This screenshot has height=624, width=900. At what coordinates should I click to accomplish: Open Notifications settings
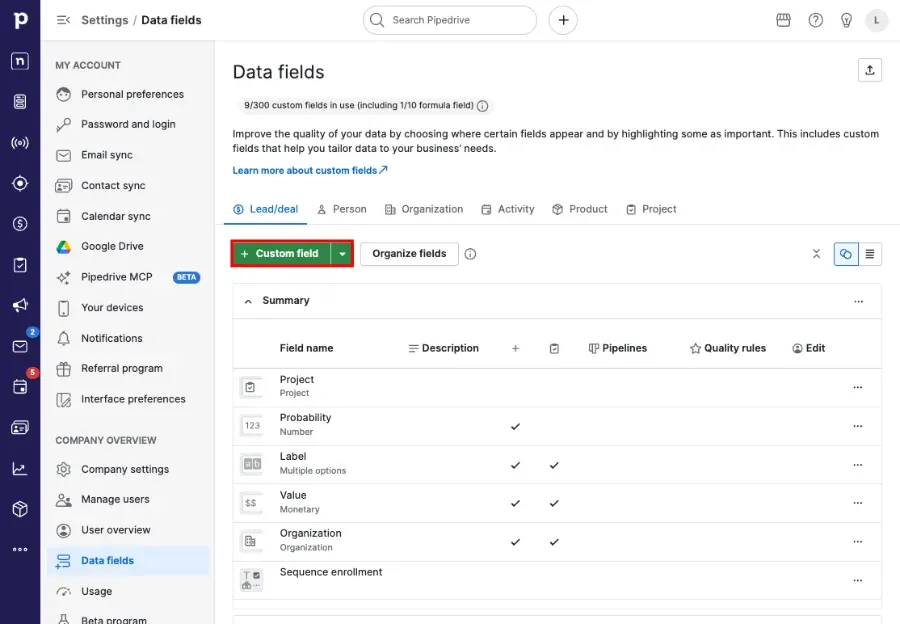pyautogui.click(x=128, y=338)
